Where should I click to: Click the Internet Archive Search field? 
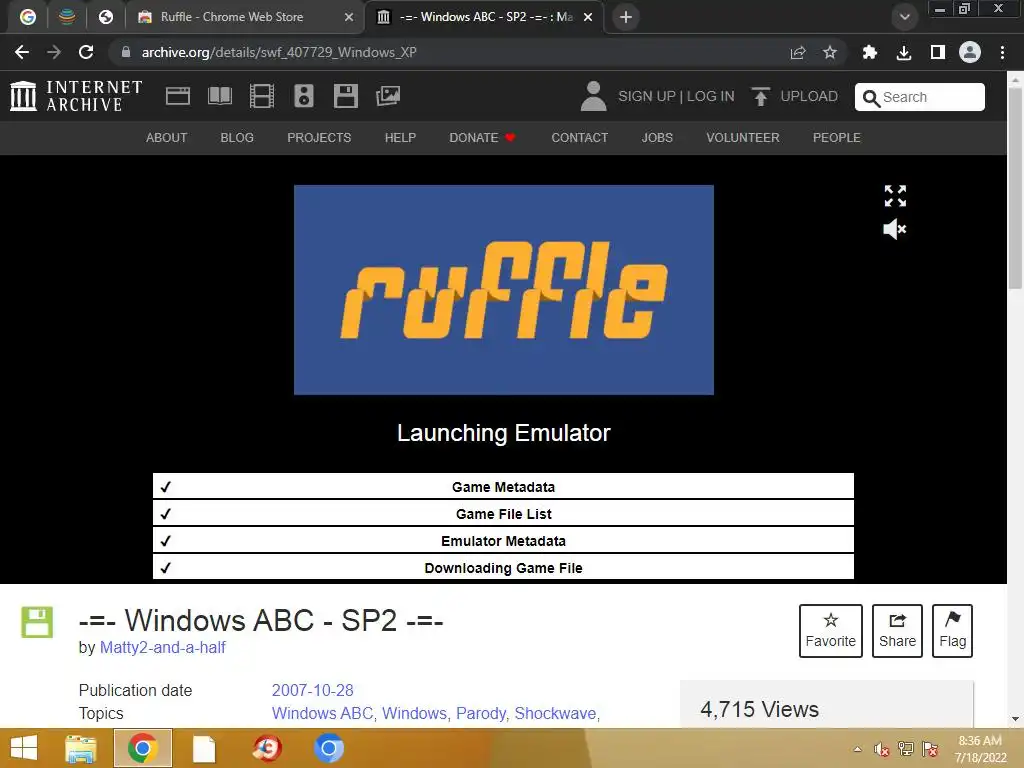pyautogui.click(x=920, y=97)
